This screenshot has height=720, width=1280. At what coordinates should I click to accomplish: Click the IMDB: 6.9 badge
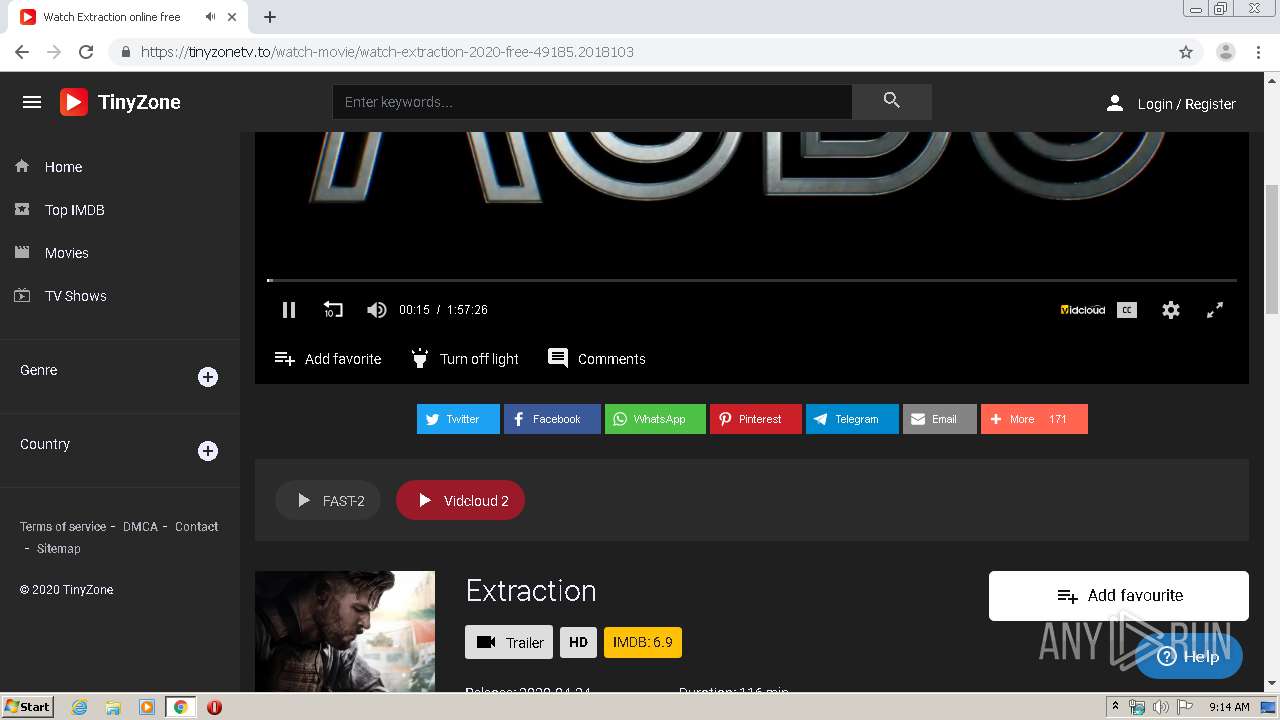[643, 642]
